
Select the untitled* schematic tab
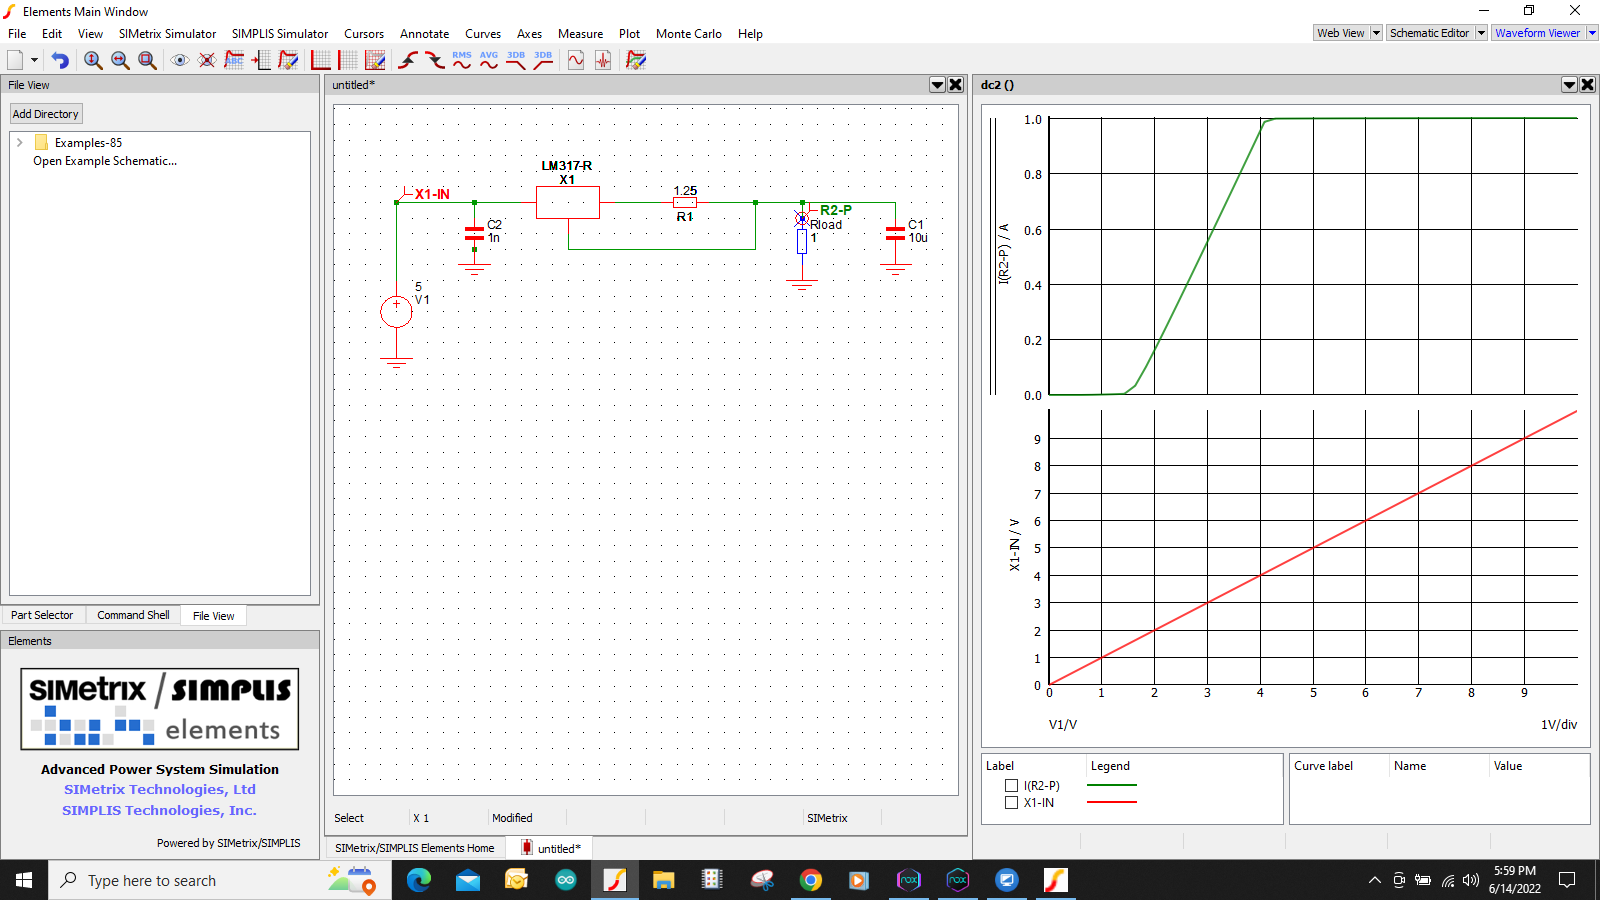click(x=550, y=848)
